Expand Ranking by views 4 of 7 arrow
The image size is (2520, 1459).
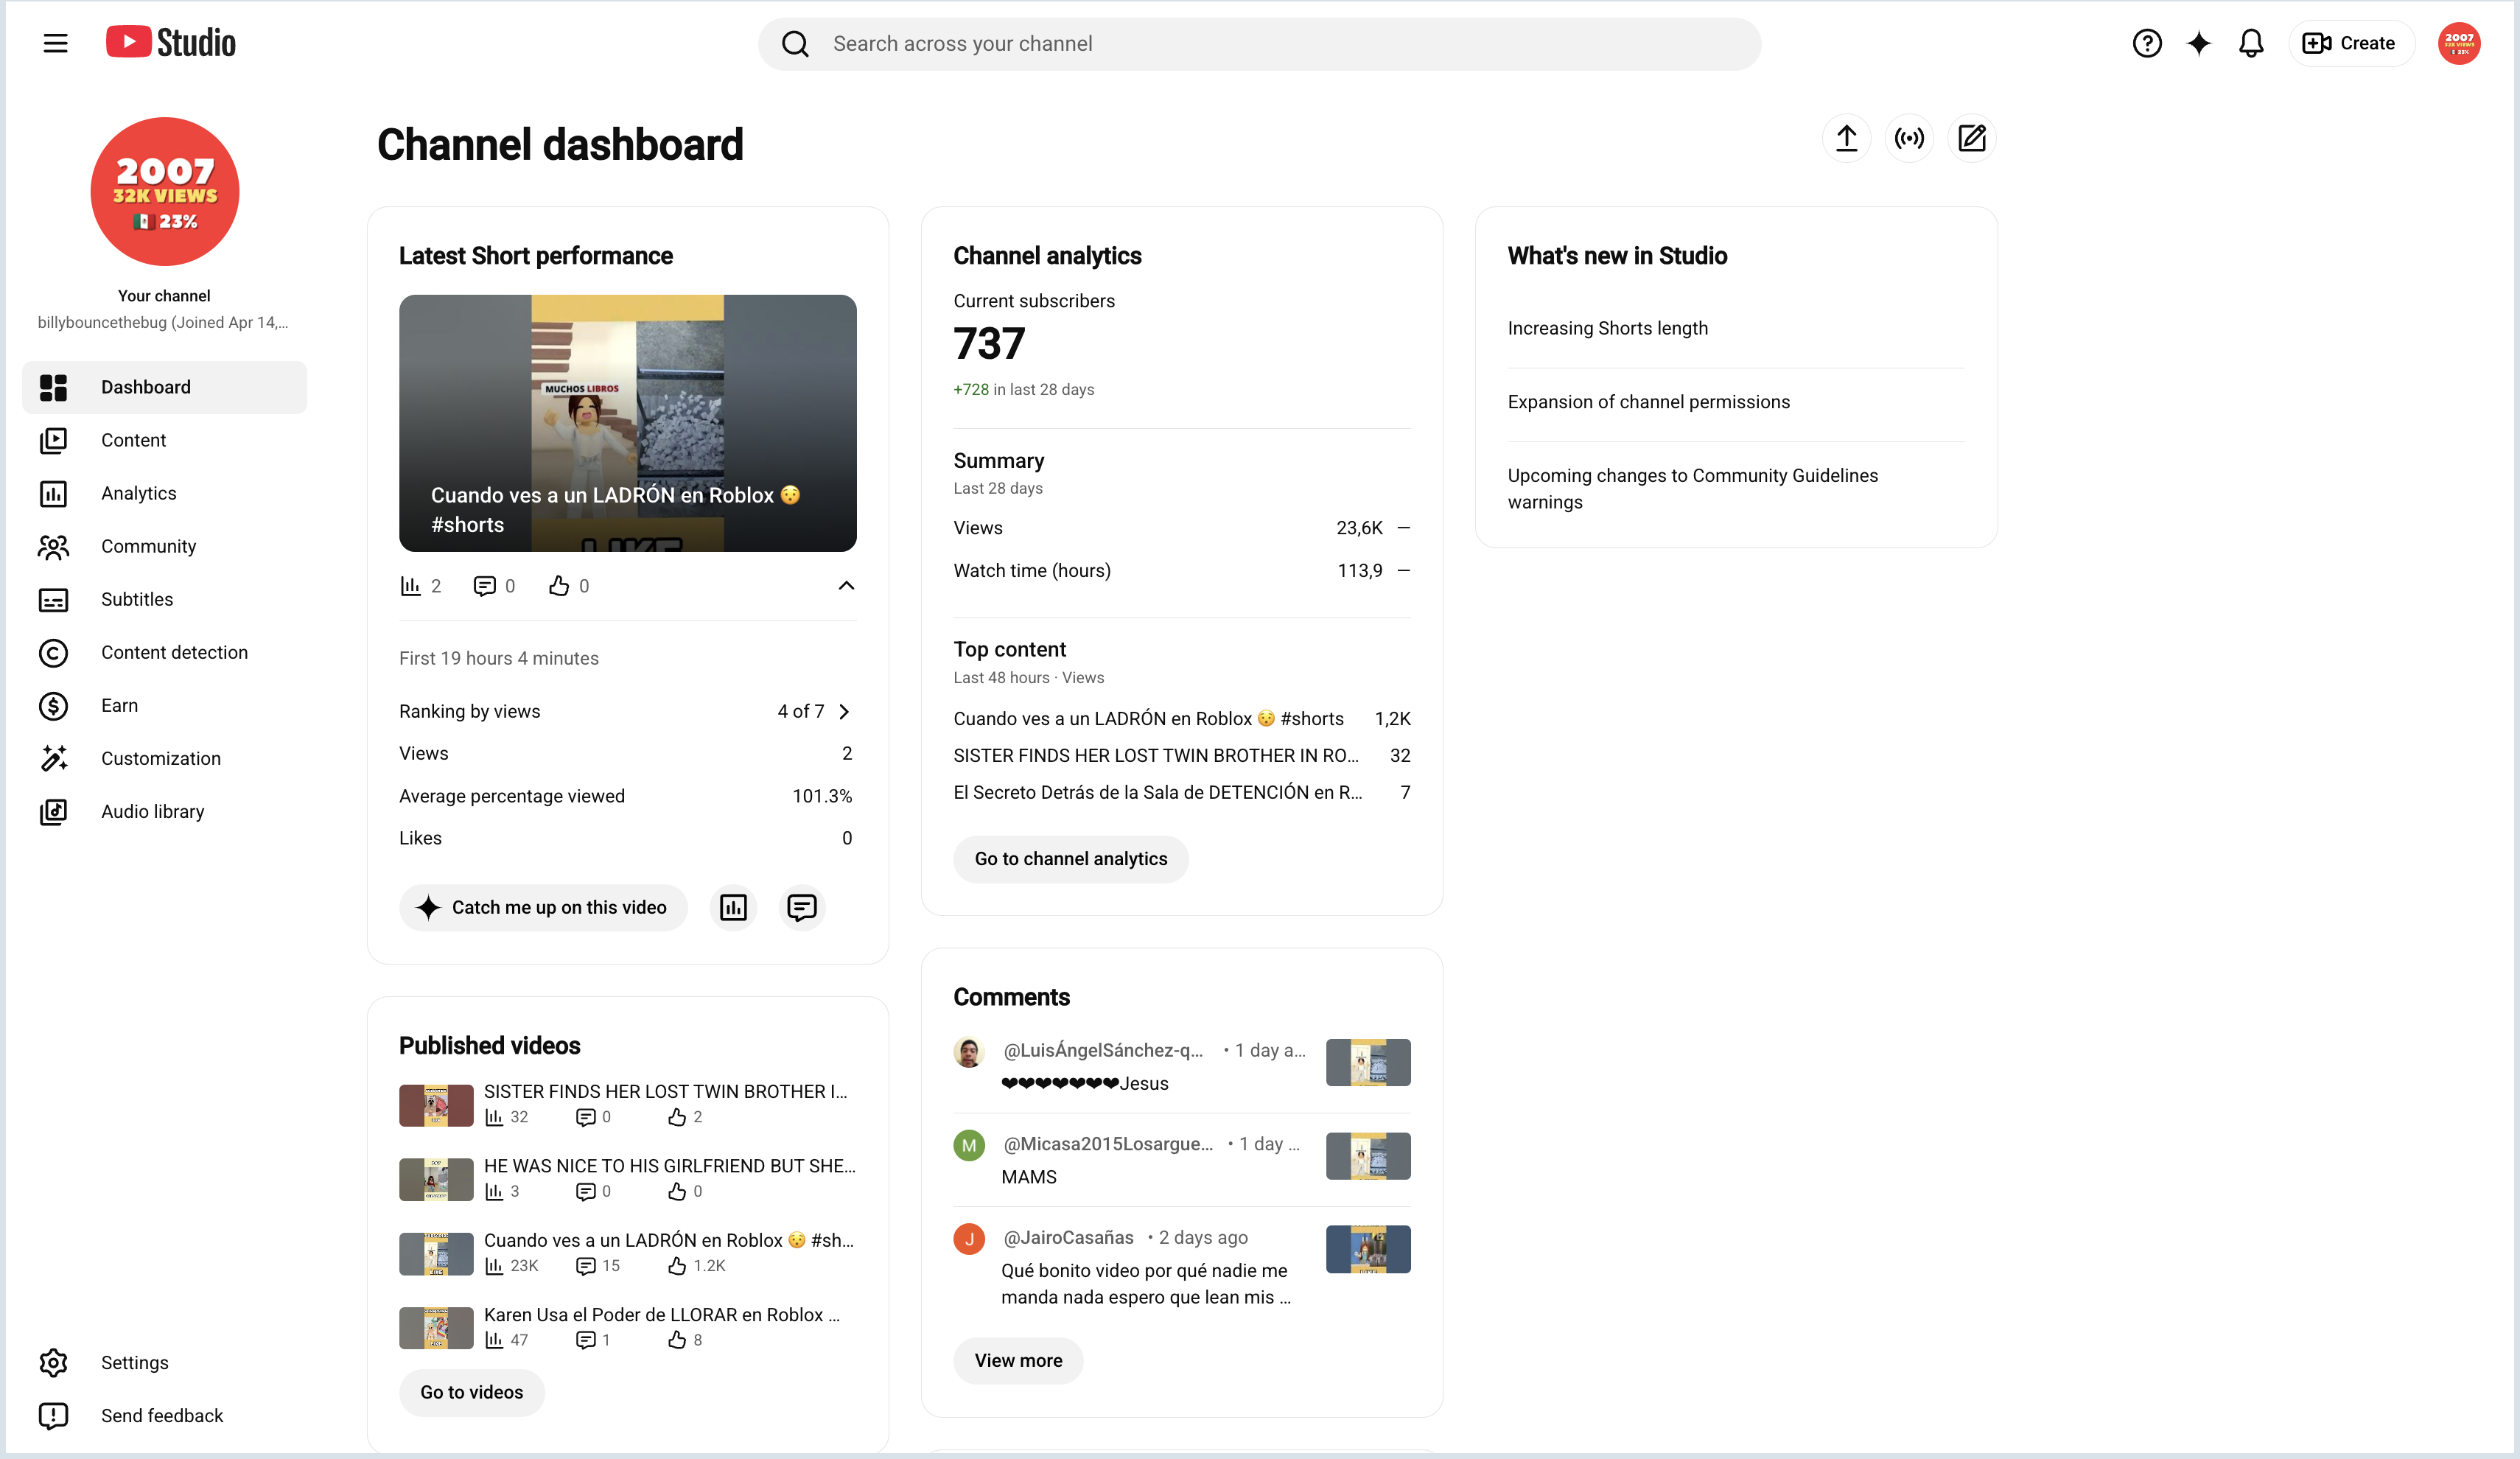click(x=845, y=711)
